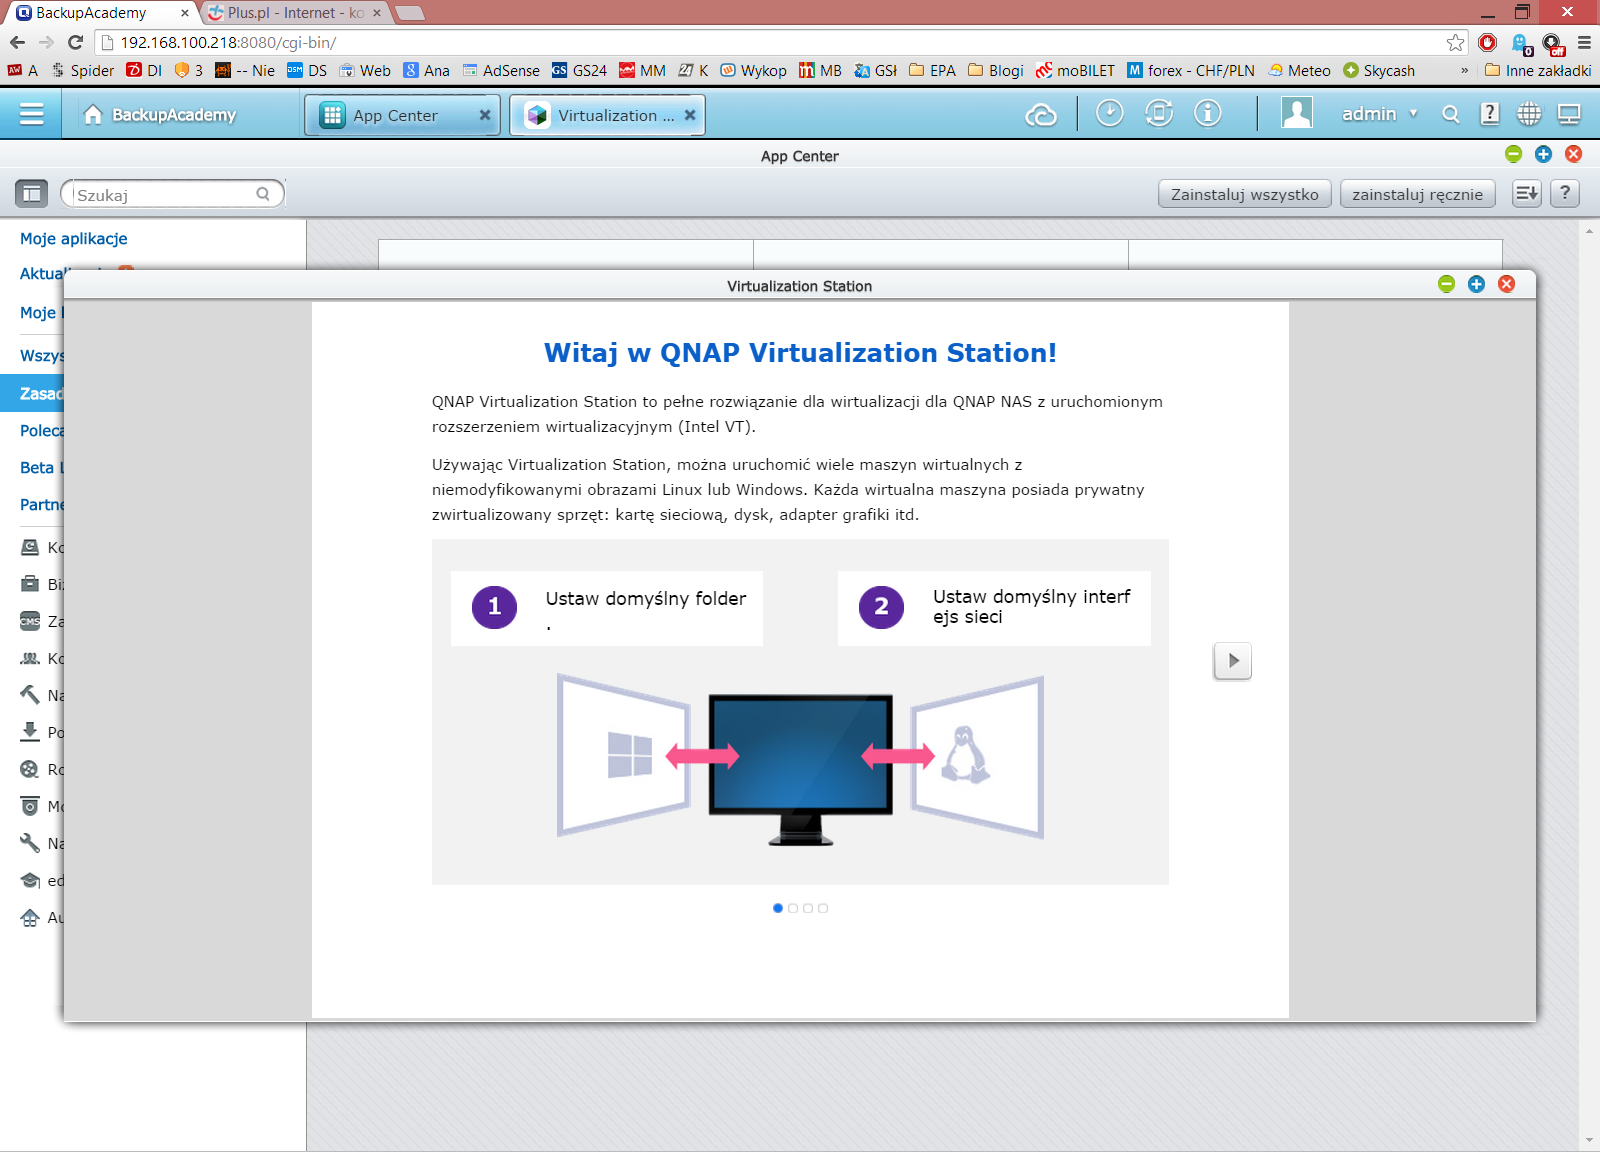1600x1152 pixels.
Task: Open the background tasks clock icon
Action: pos(1109,114)
